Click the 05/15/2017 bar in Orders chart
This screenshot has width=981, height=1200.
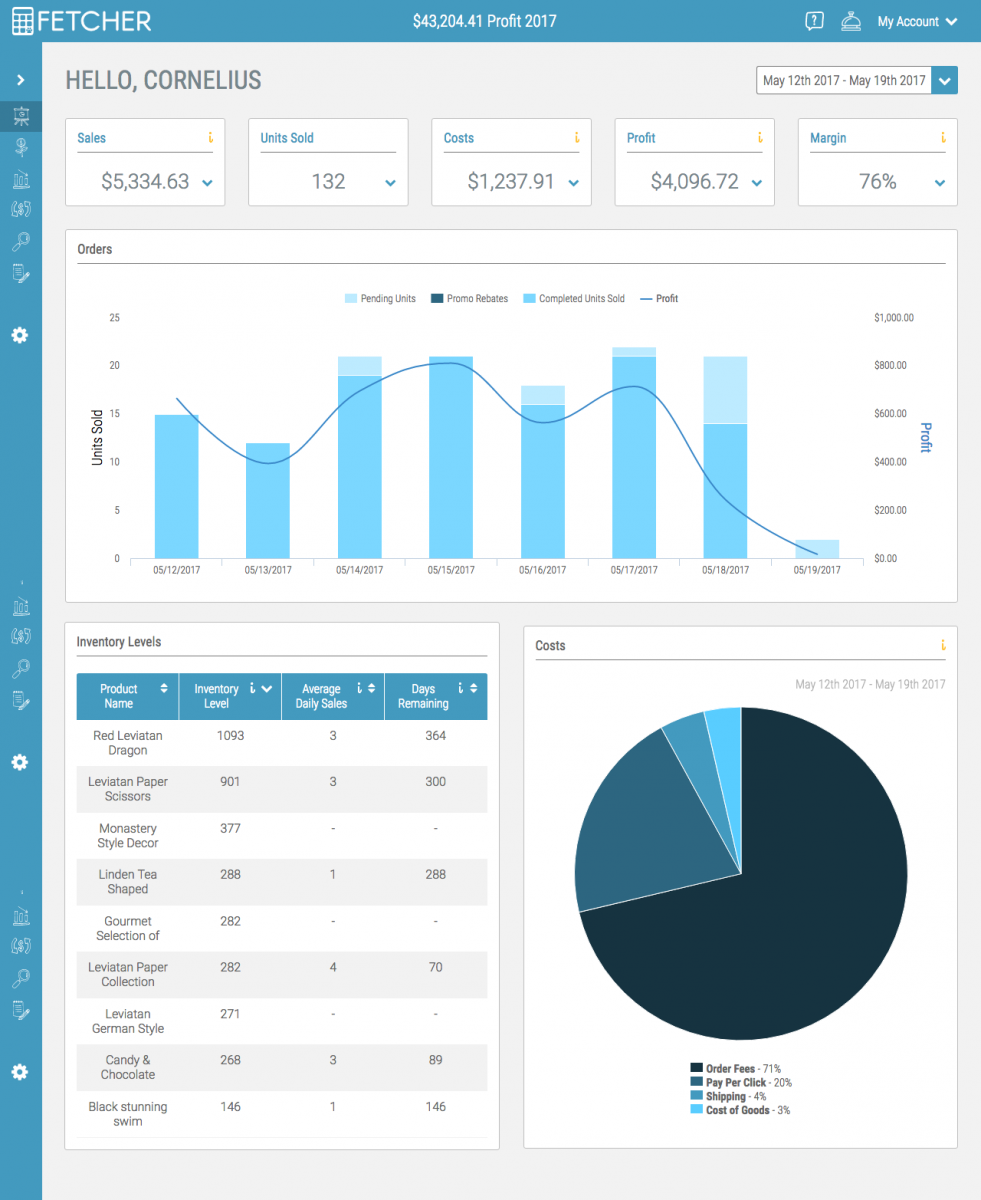[x=451, y=460]
